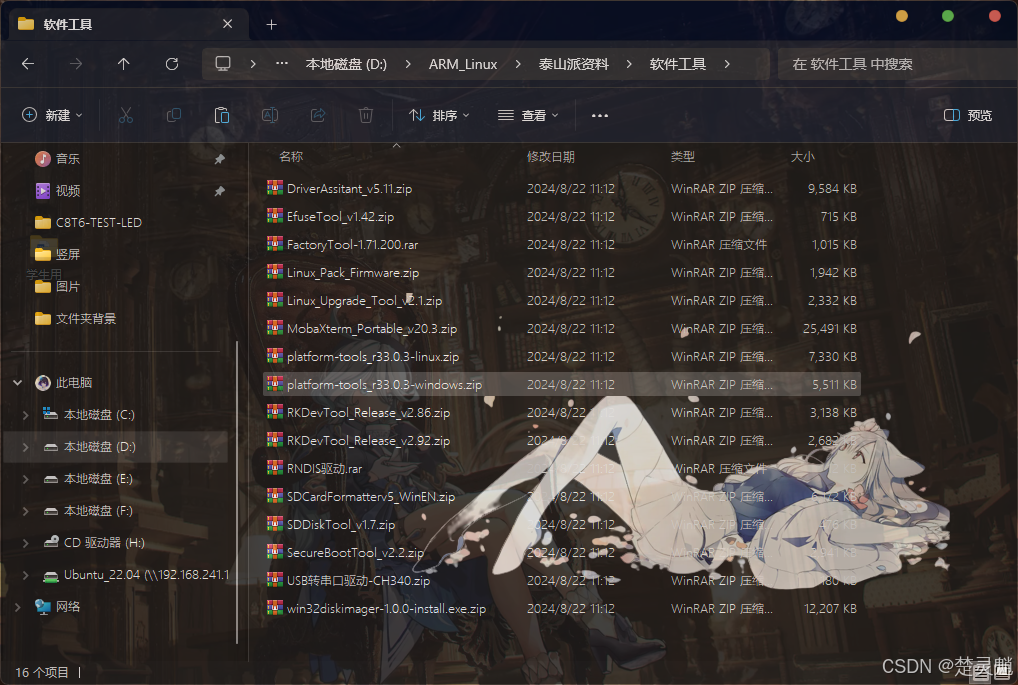1018x685 pixels.
Task: Expand 本地磁盘 (E:) tree node
Action: [x=25, y=479]
